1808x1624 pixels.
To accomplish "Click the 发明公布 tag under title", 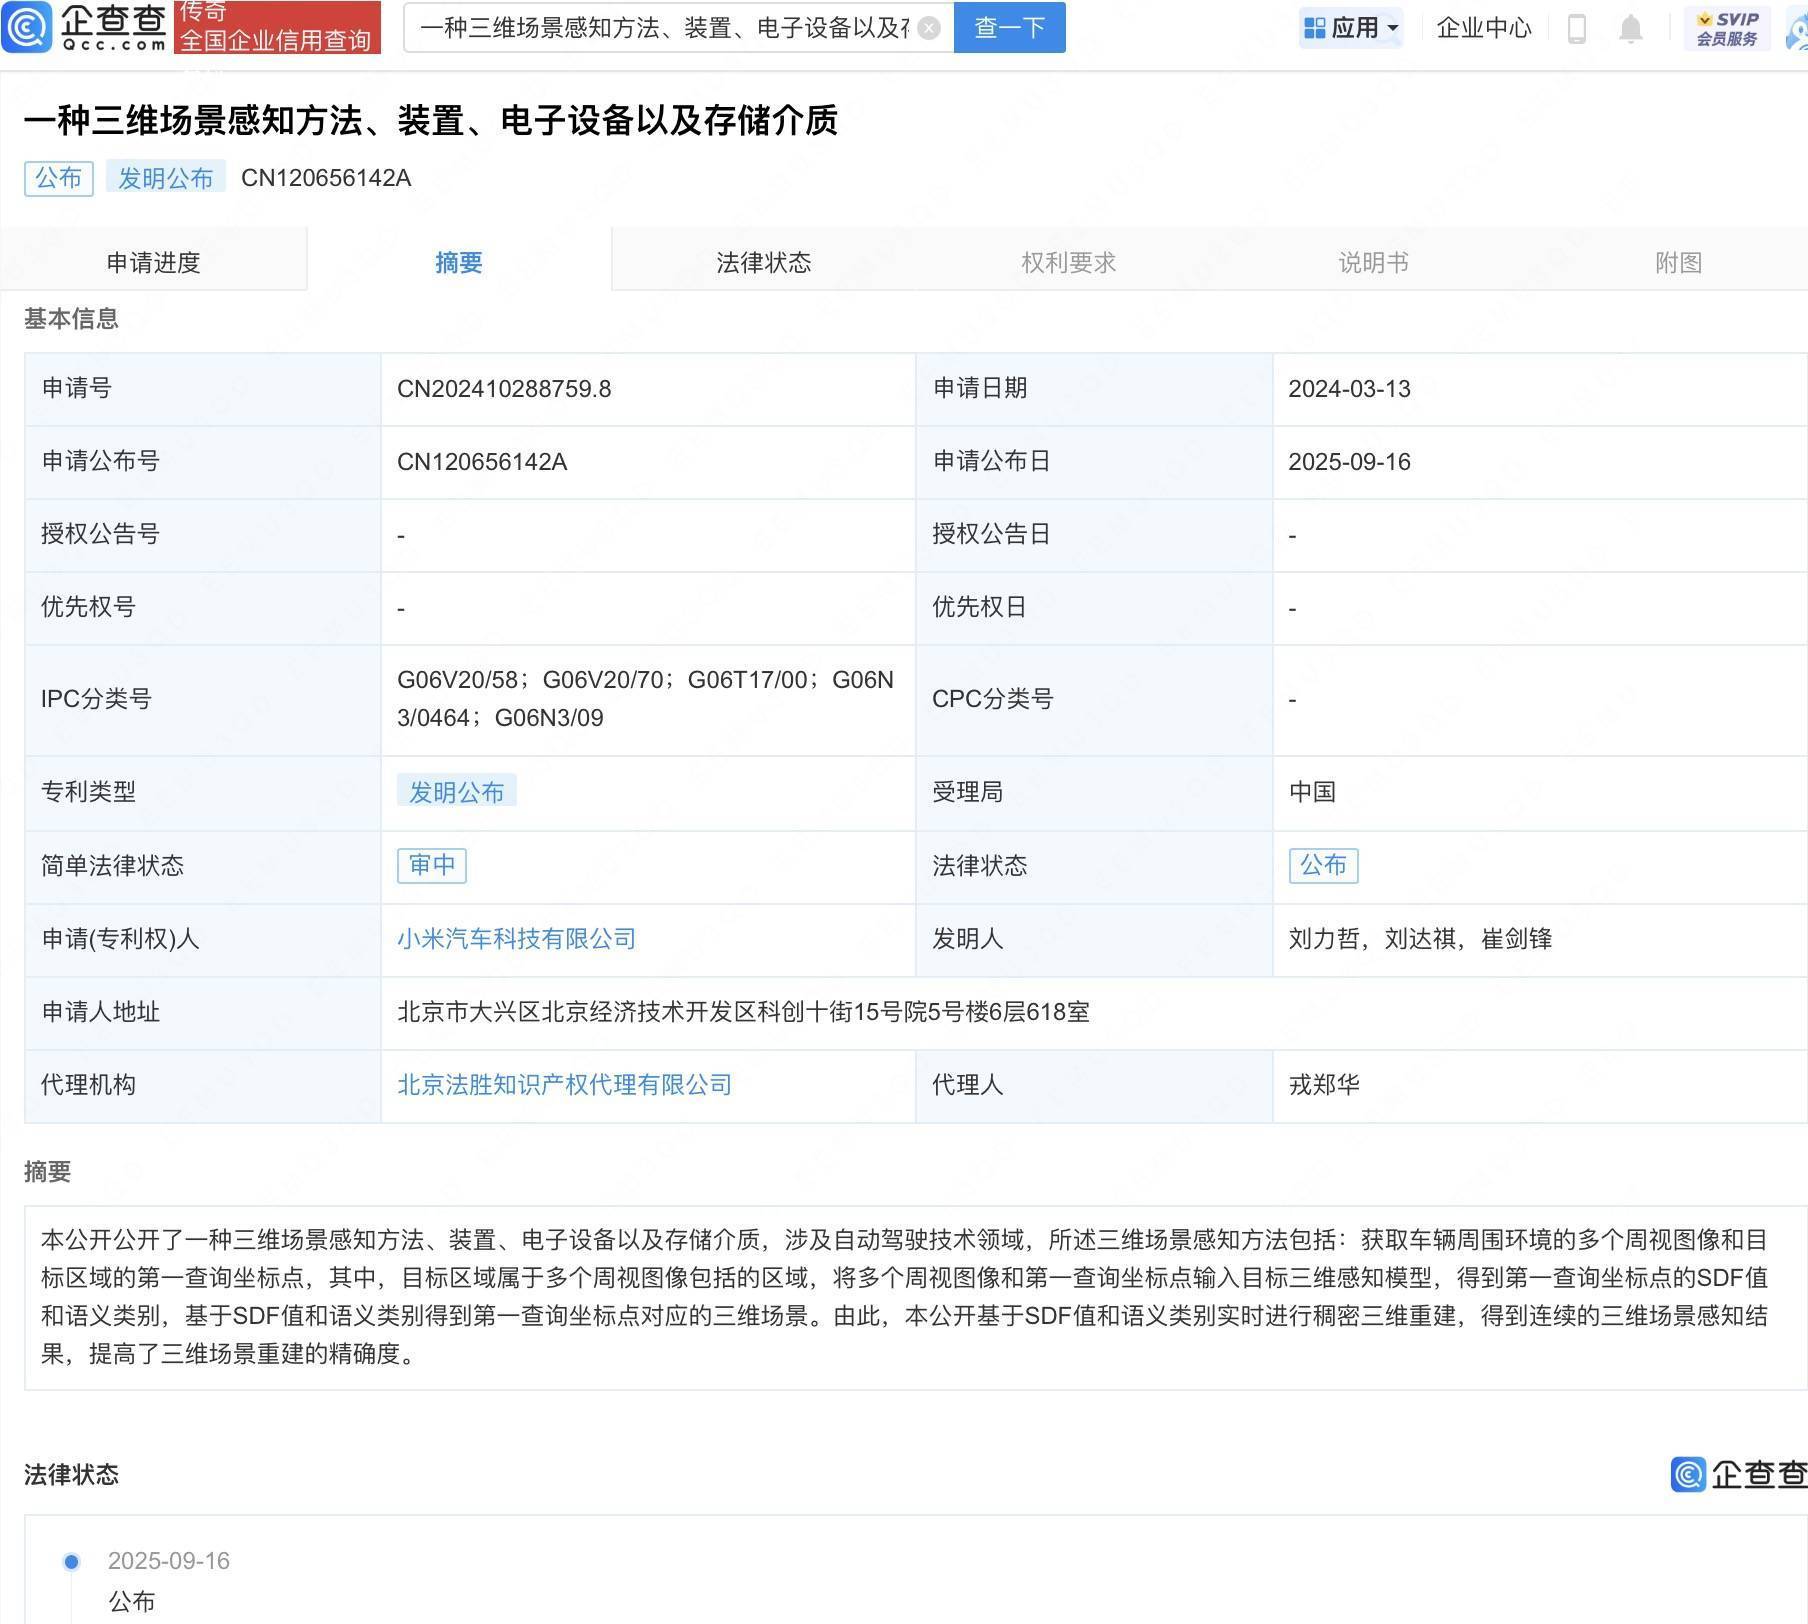I will tap(165, 178).
